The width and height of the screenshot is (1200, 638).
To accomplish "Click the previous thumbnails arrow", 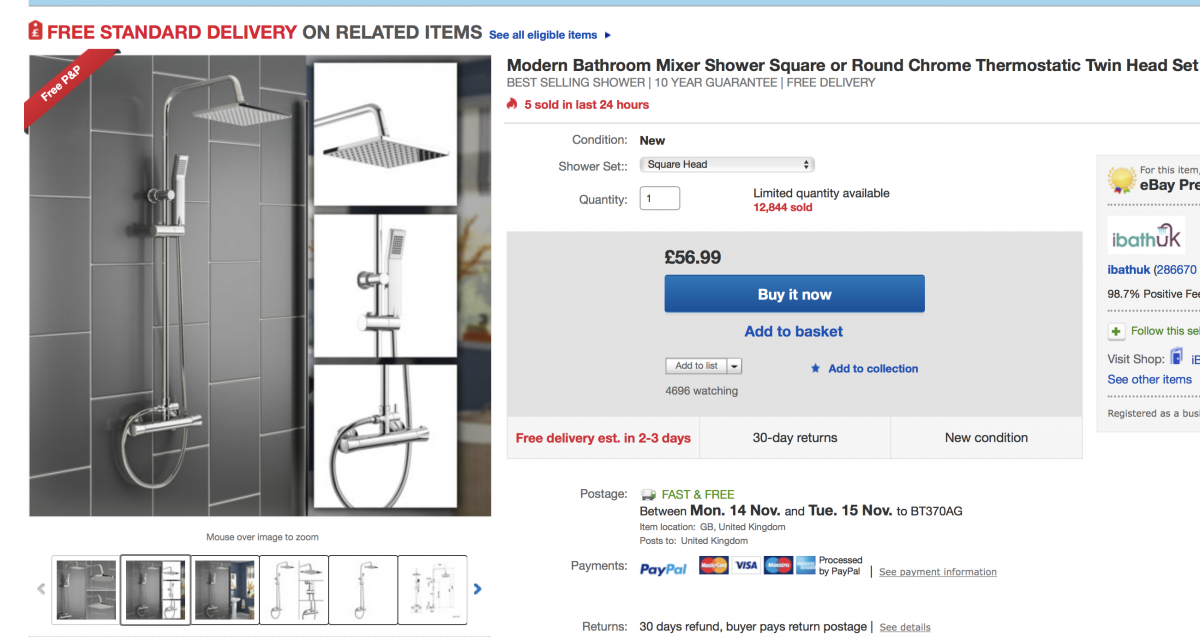I will [x=41, y=589].
